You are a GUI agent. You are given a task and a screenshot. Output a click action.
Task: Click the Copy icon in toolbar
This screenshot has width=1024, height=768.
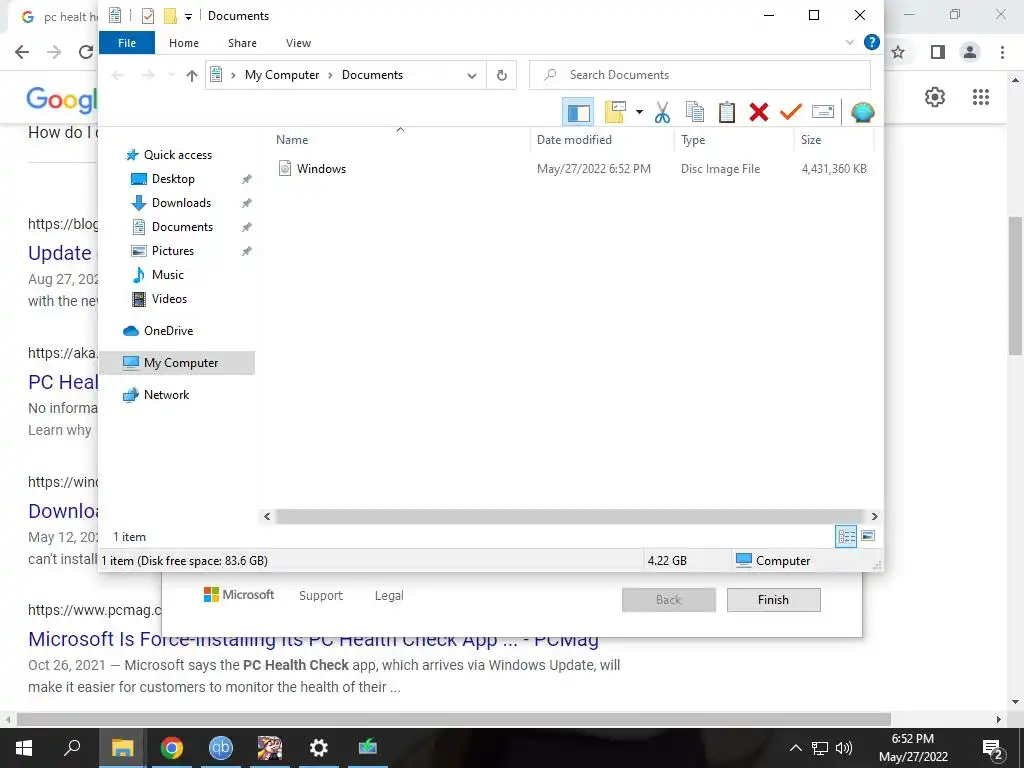coord(695,112)
